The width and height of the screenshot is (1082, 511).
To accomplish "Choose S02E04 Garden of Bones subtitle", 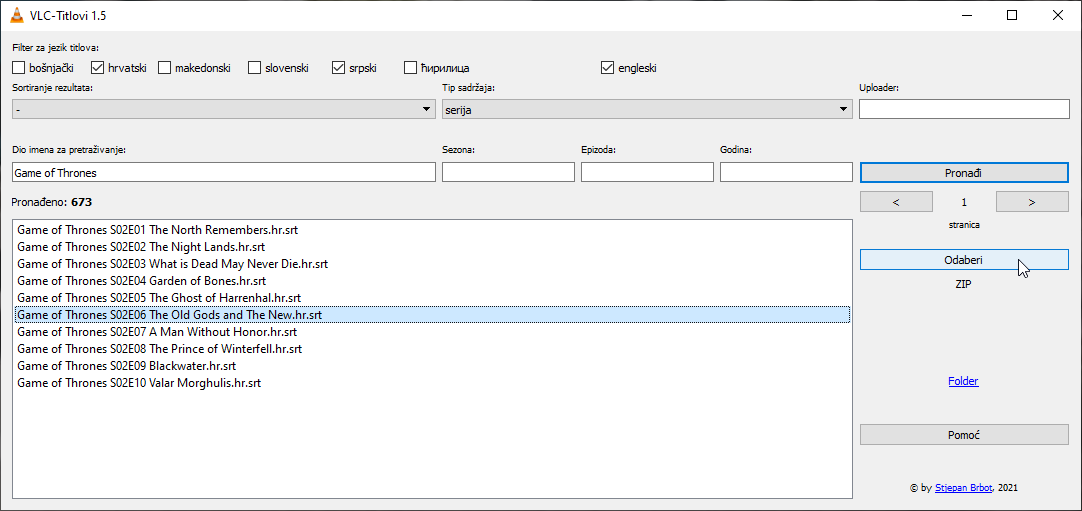I will [432, 281].
